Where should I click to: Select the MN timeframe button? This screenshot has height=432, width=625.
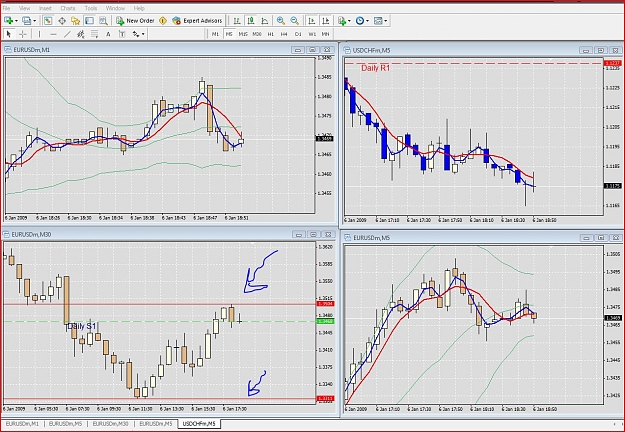tap(326, 34)
